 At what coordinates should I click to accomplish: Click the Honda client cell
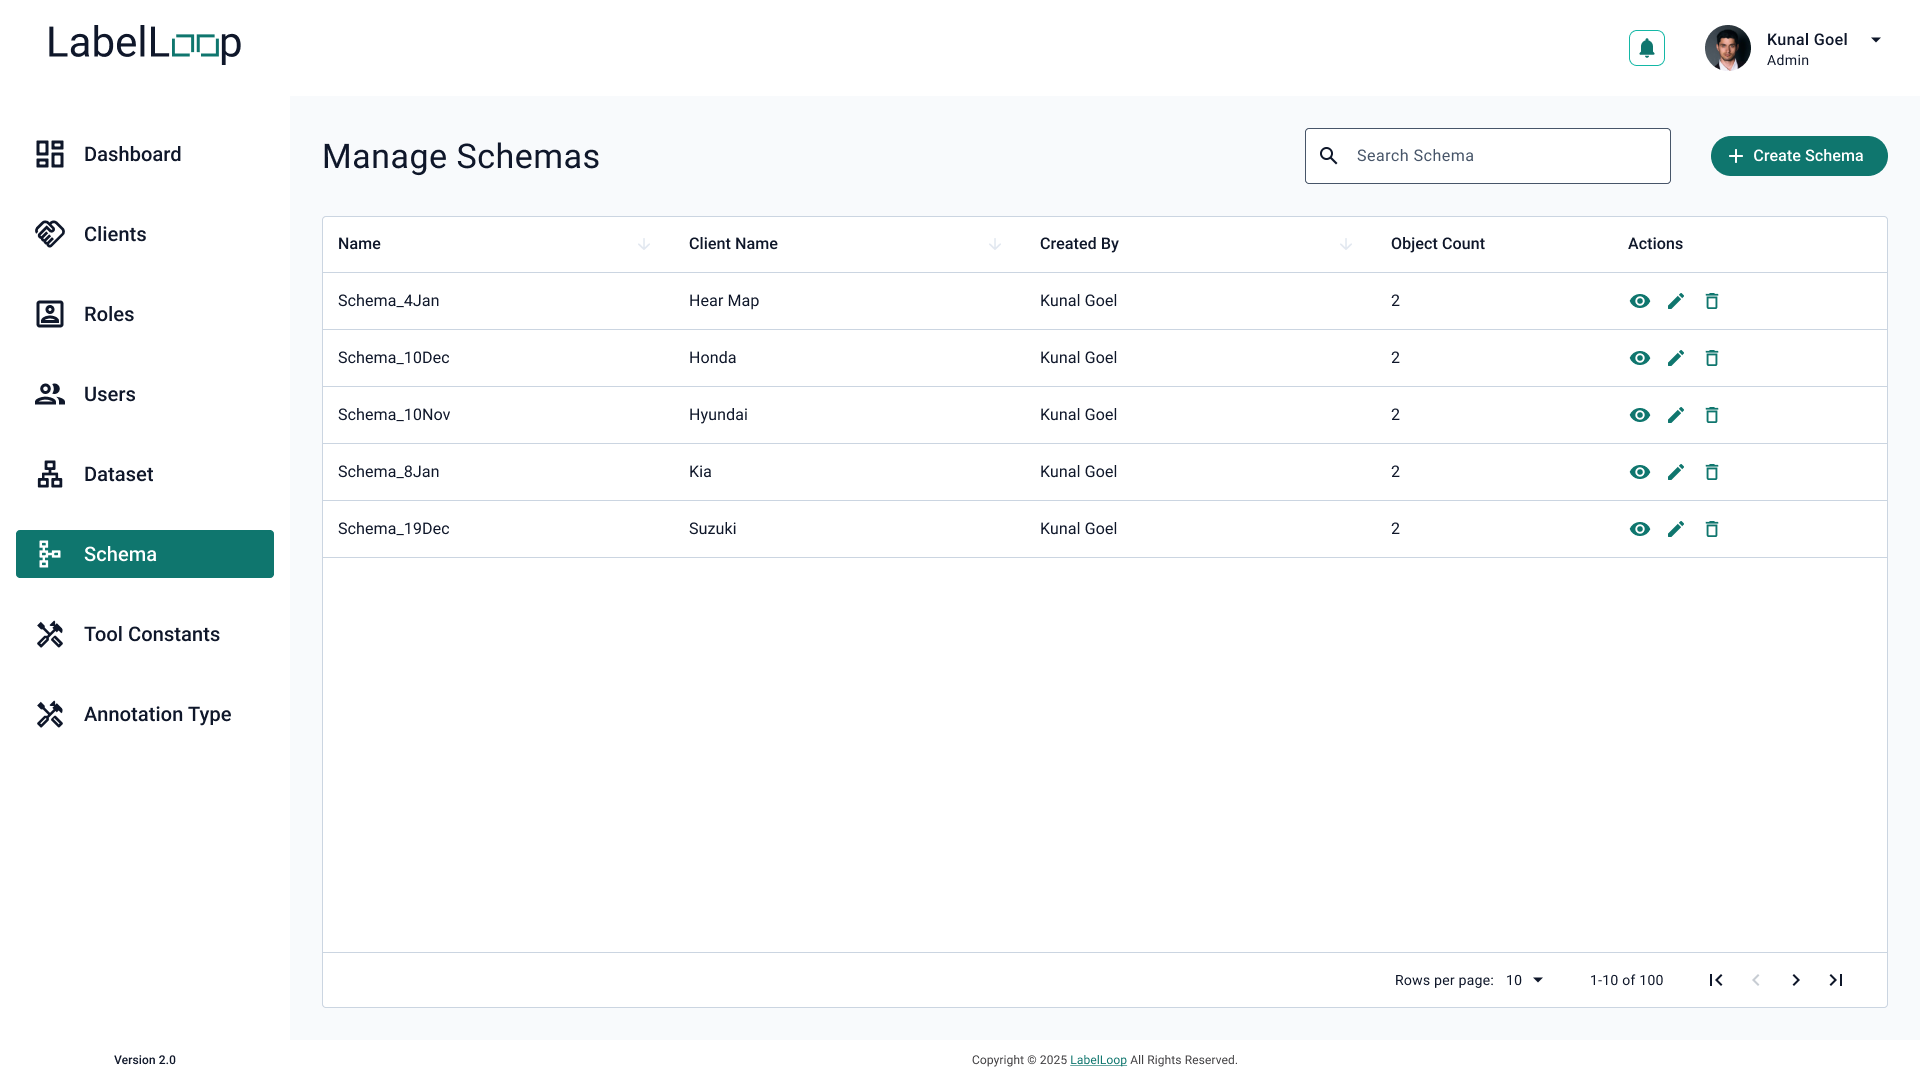pos(712,358)
